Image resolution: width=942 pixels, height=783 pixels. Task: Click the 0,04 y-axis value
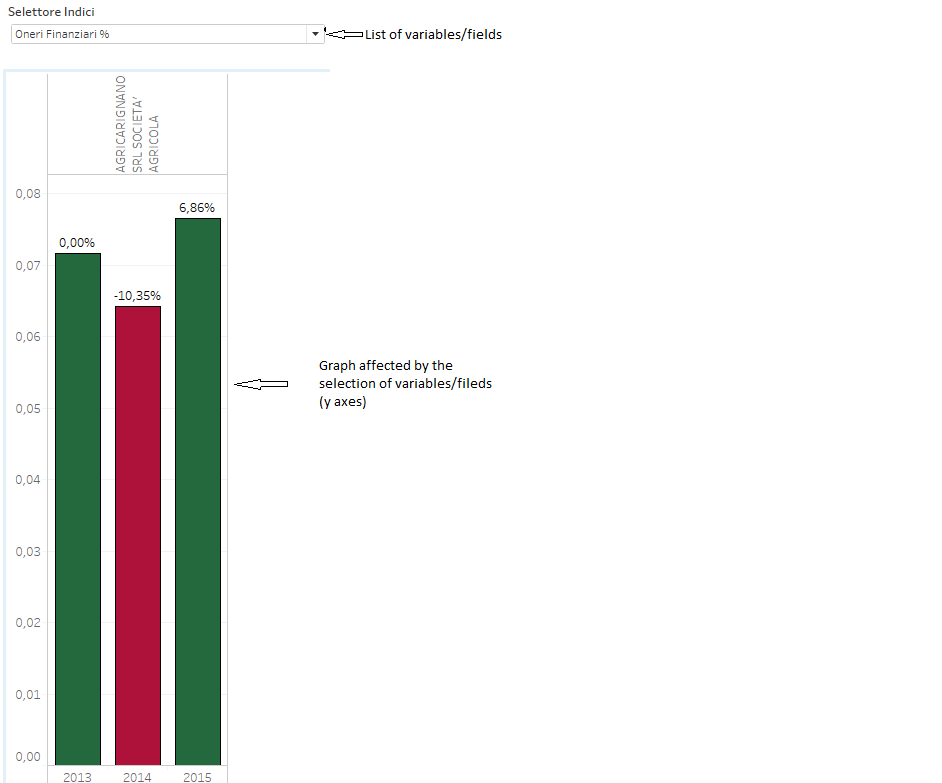[27, 479]
